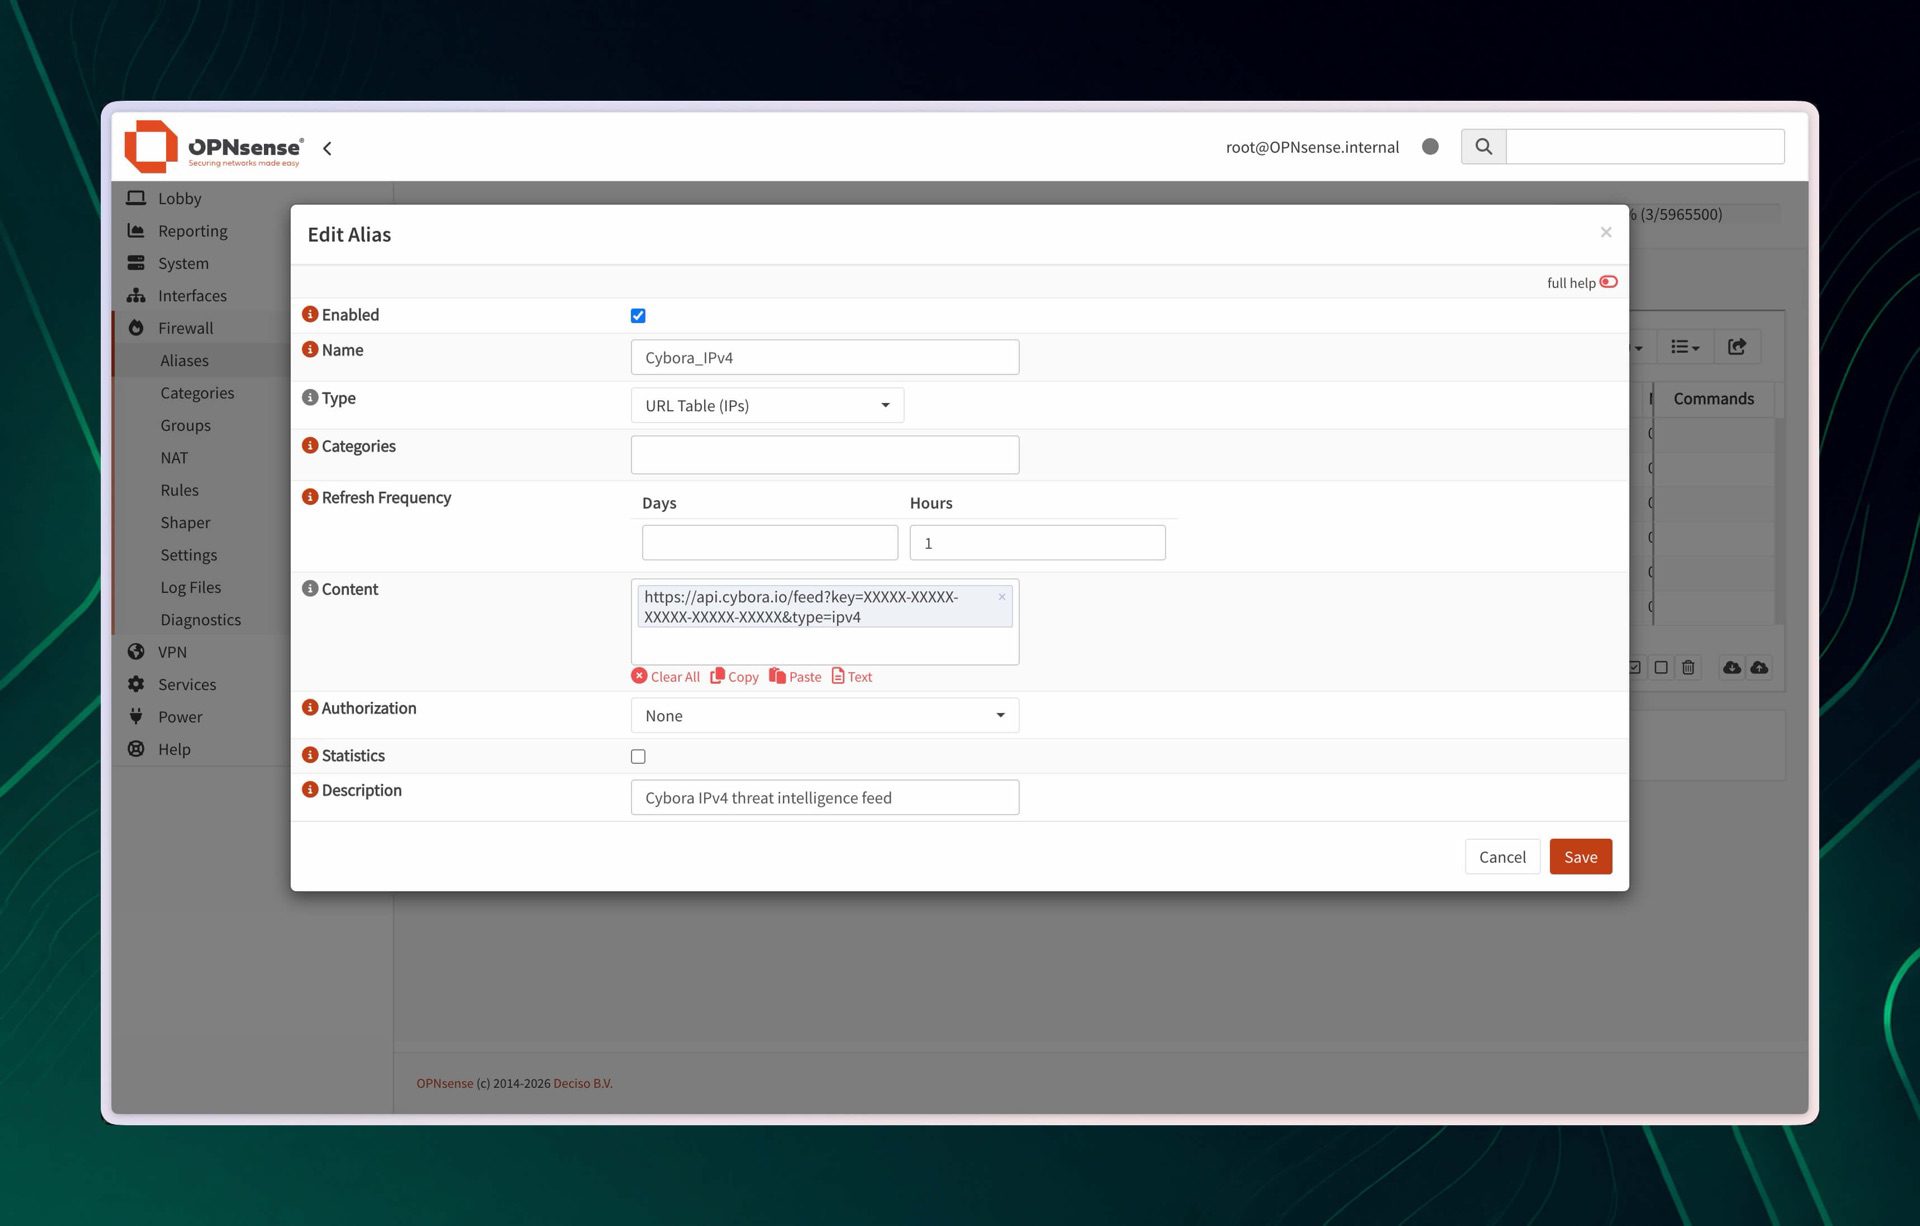Click the Authorization info icon

(310, 707)
